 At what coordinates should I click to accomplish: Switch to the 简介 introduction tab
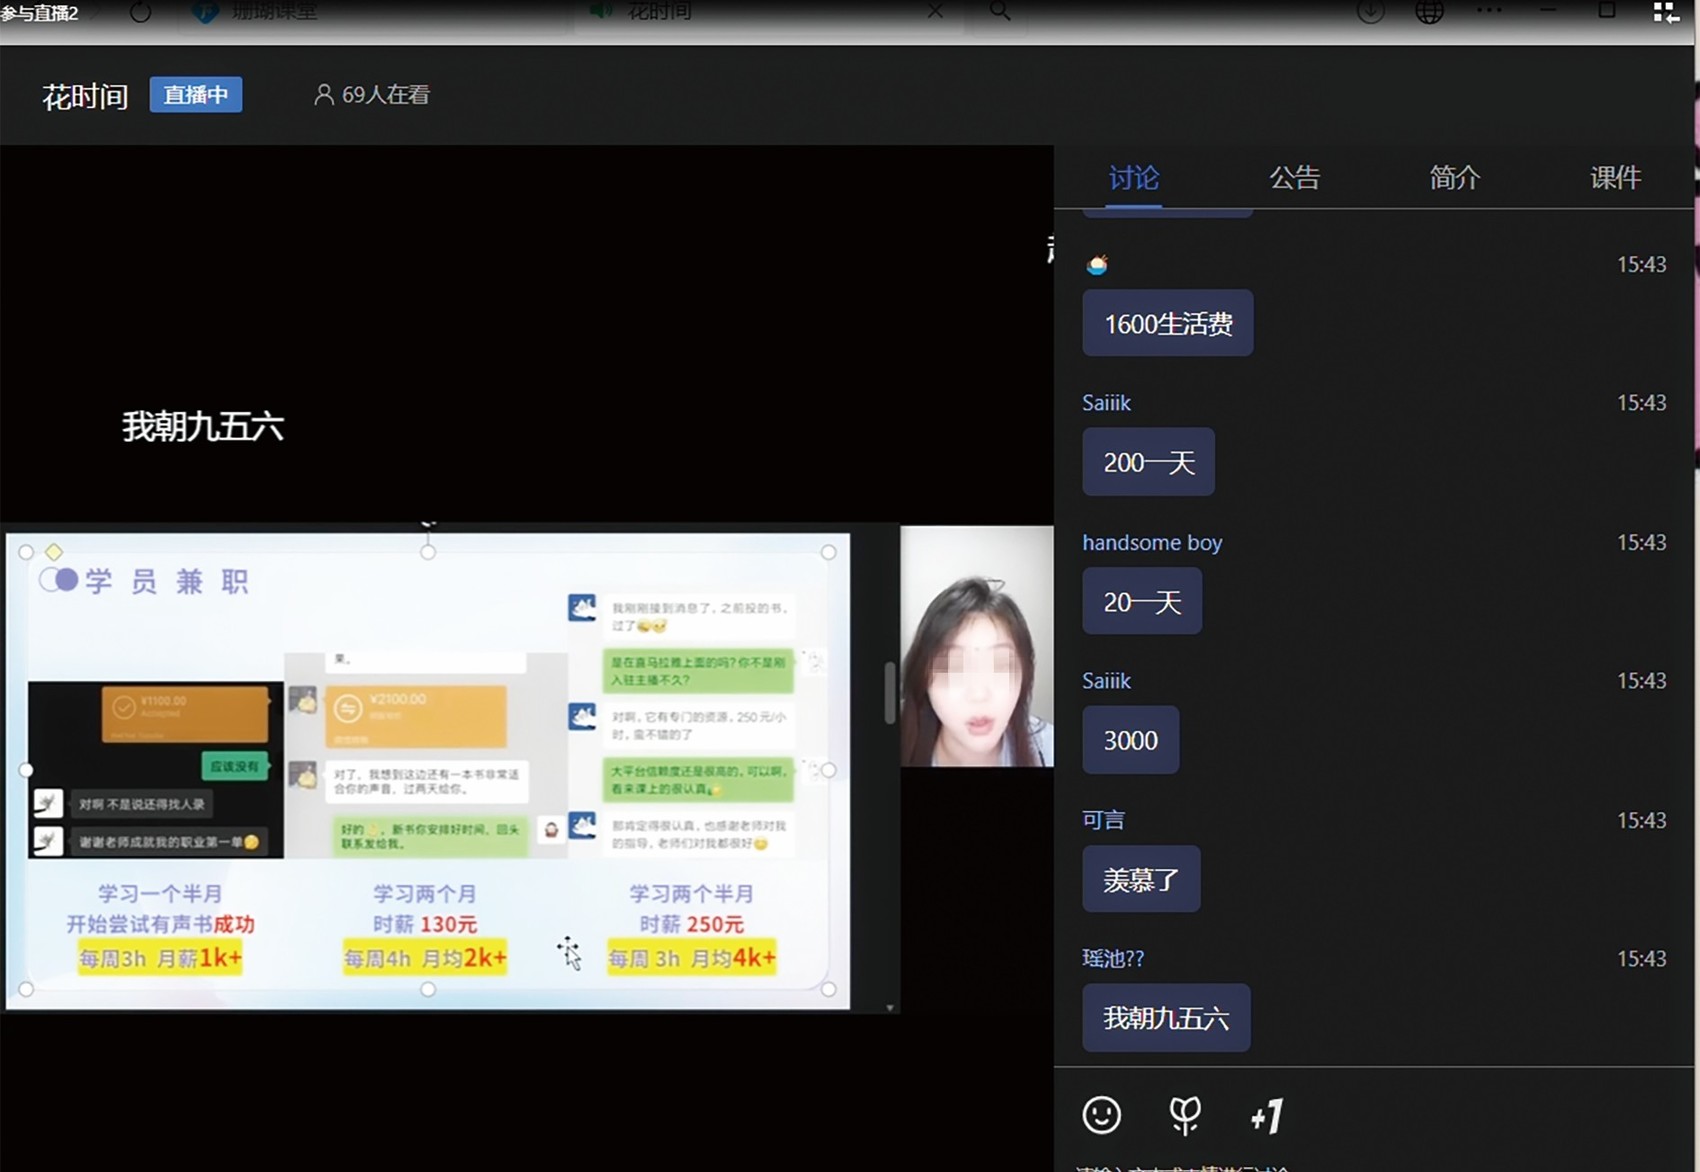[x=1454, y=178]
